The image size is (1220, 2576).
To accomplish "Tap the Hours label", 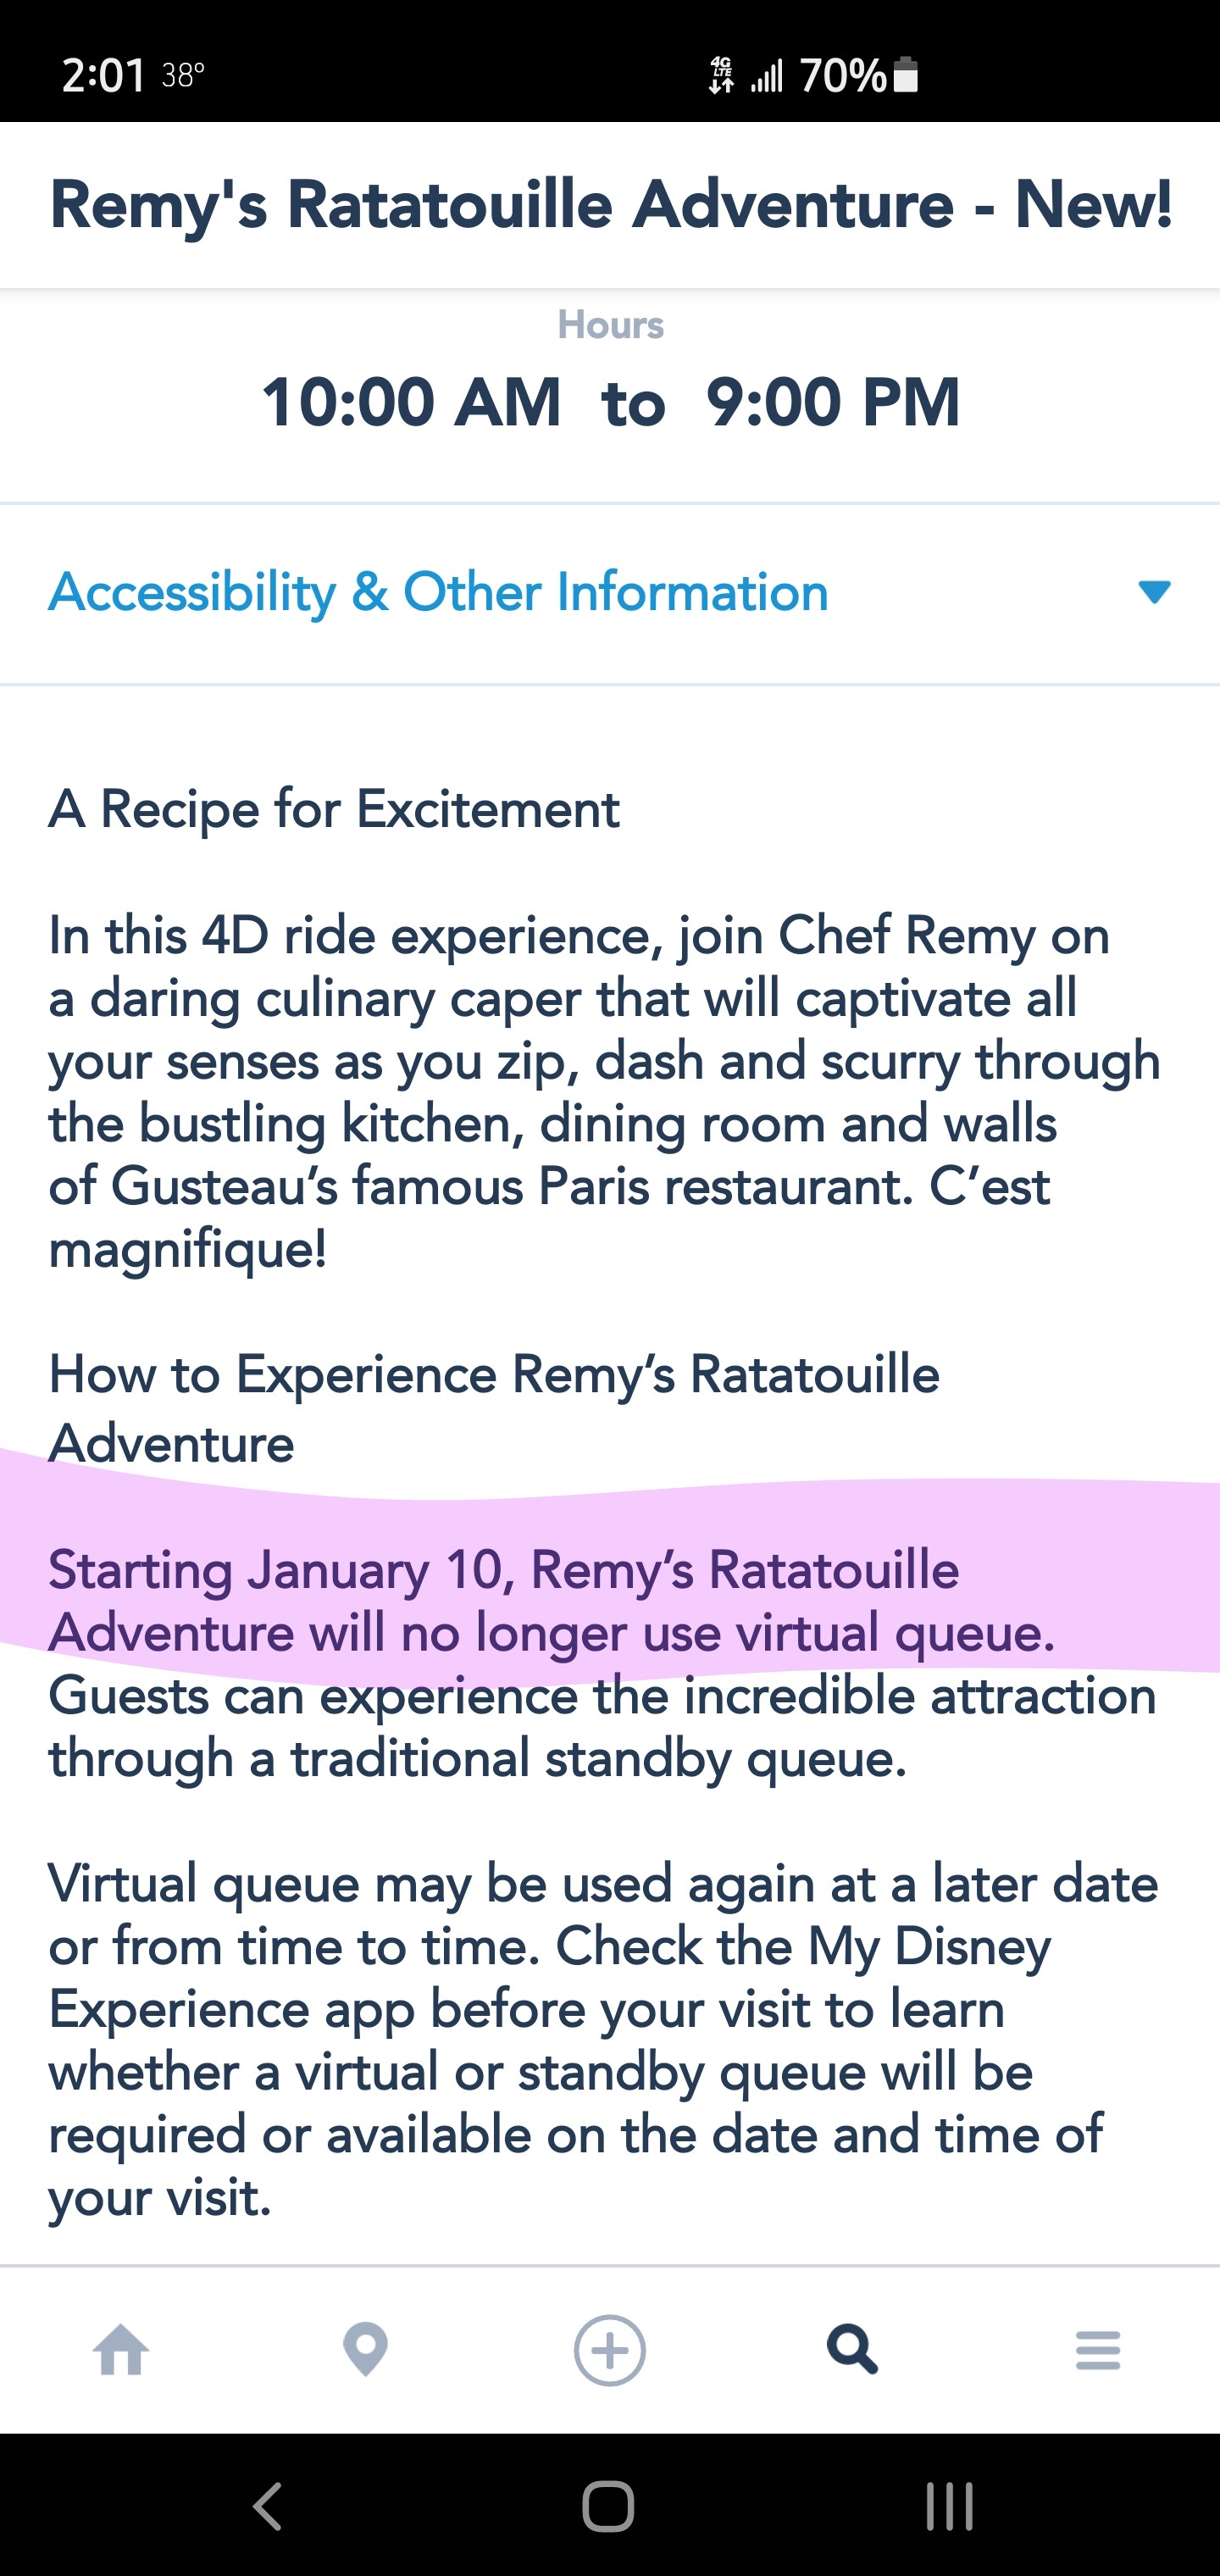I will coord(610,325).
